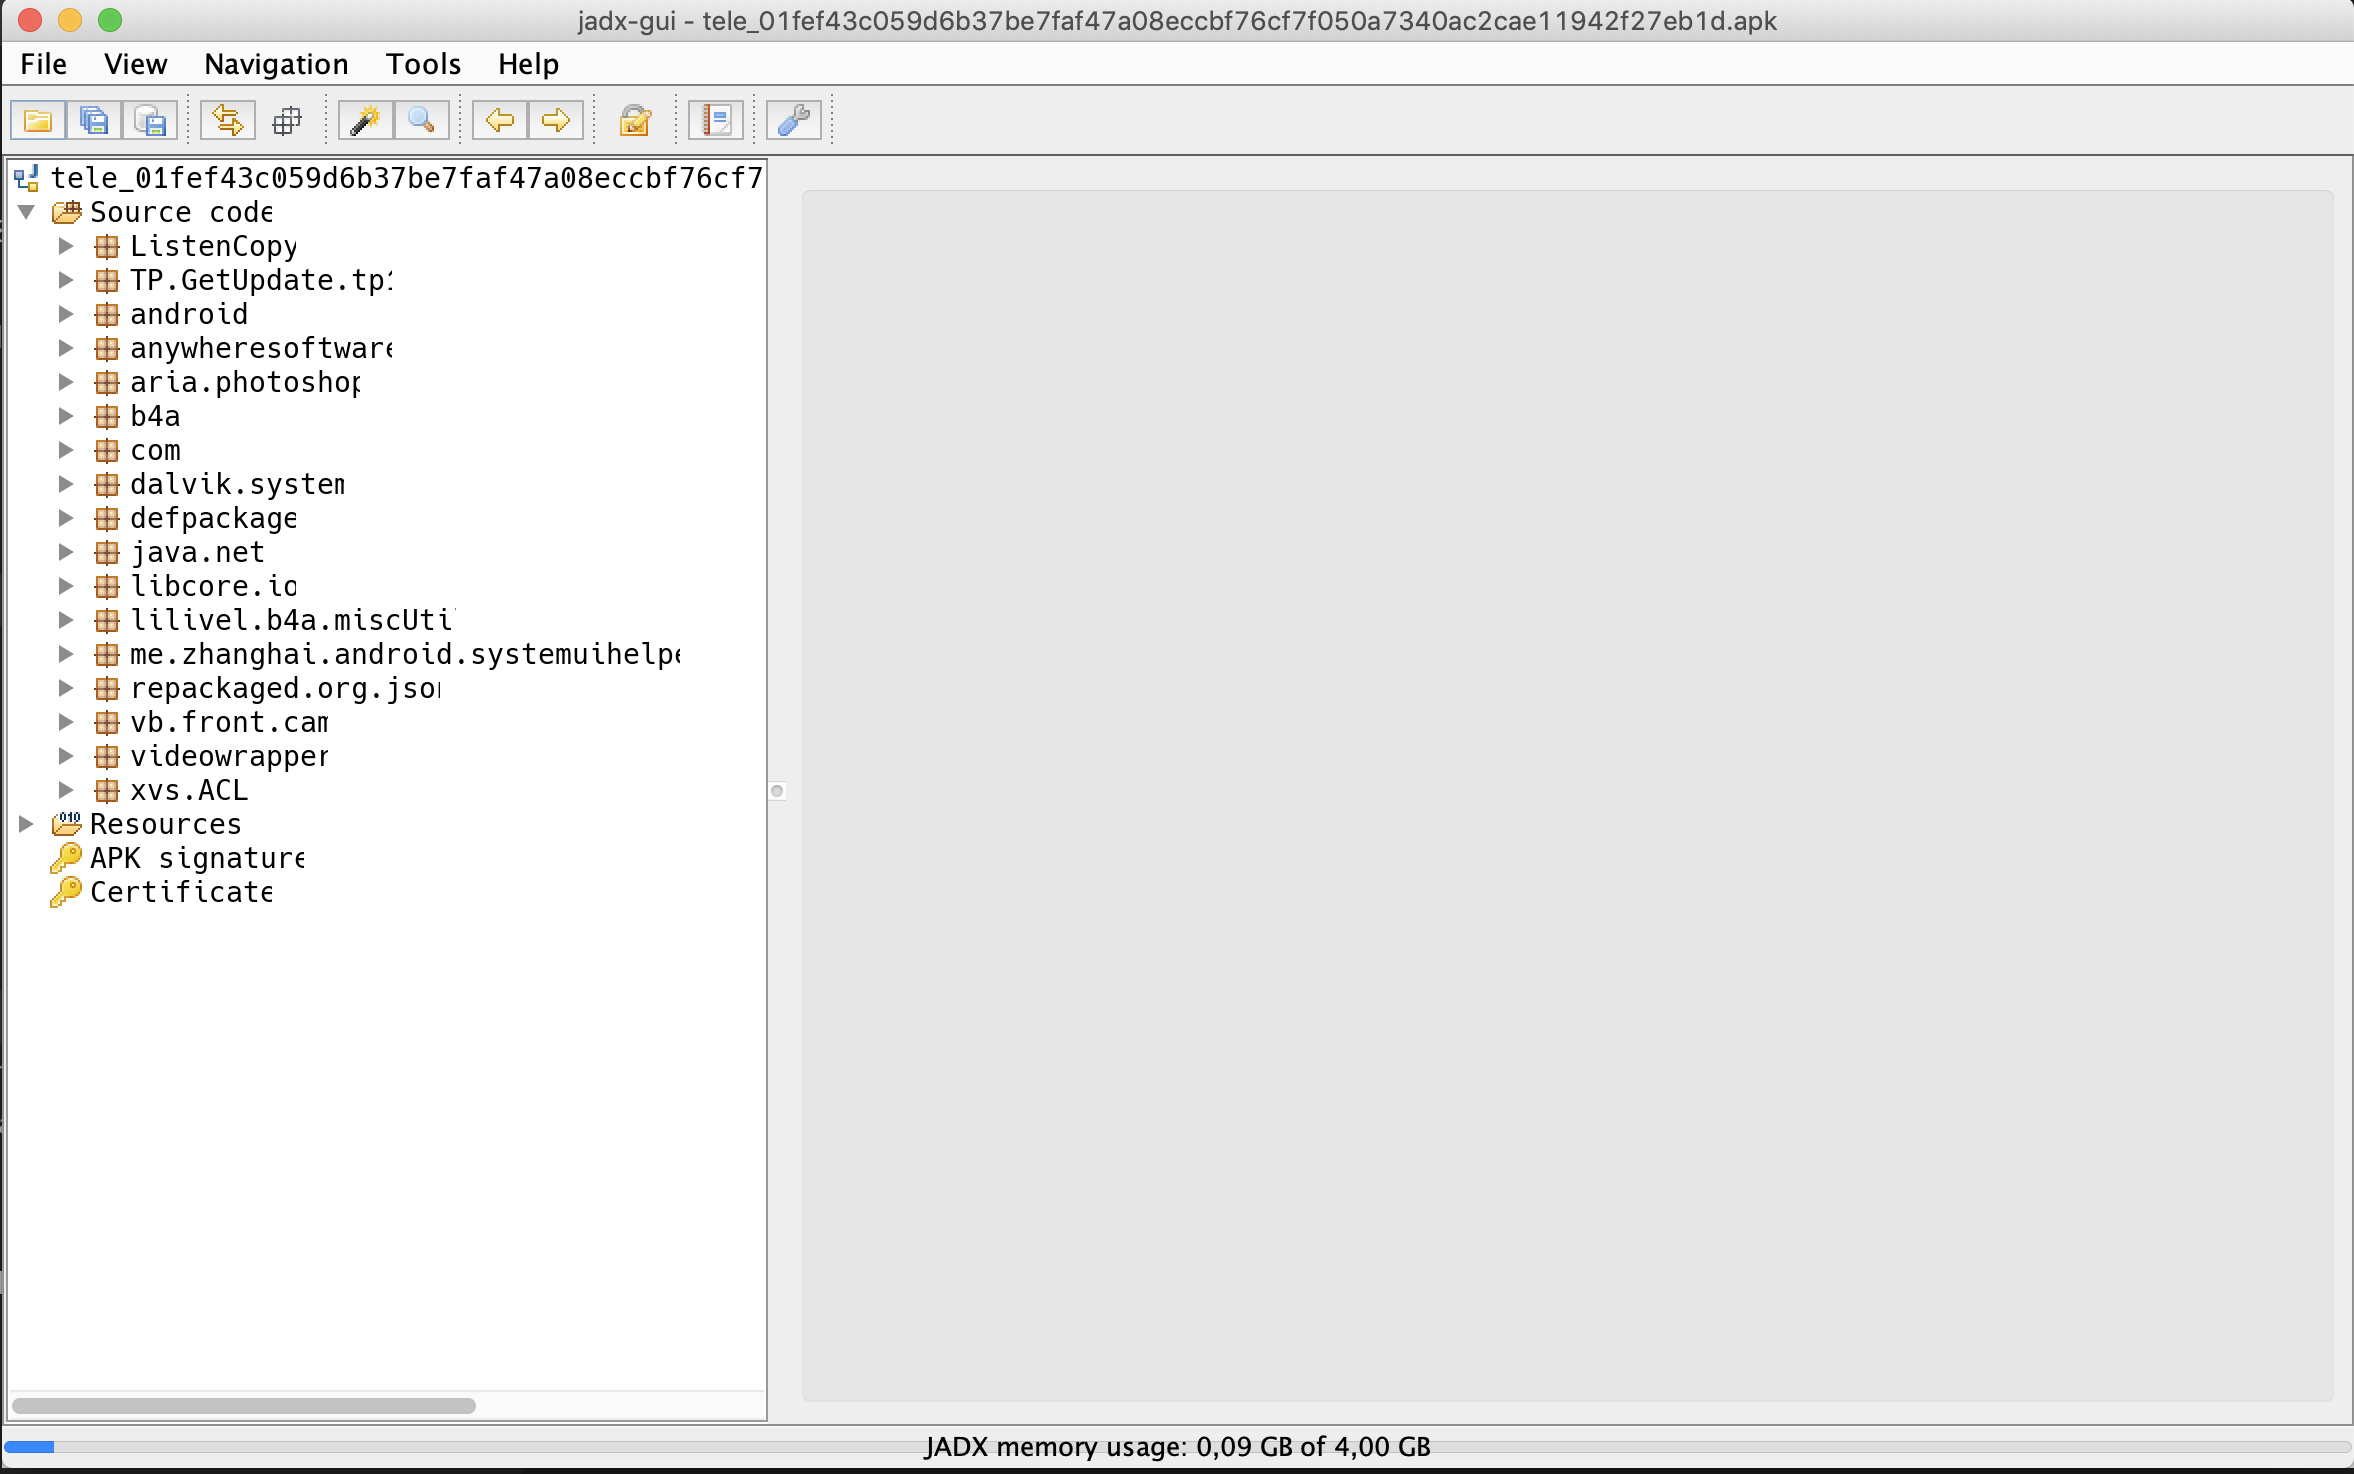The height and width of the screenshot is (1474, 2354).
Task: Click the Open file folder icon
Action: (x=38, y=121)
